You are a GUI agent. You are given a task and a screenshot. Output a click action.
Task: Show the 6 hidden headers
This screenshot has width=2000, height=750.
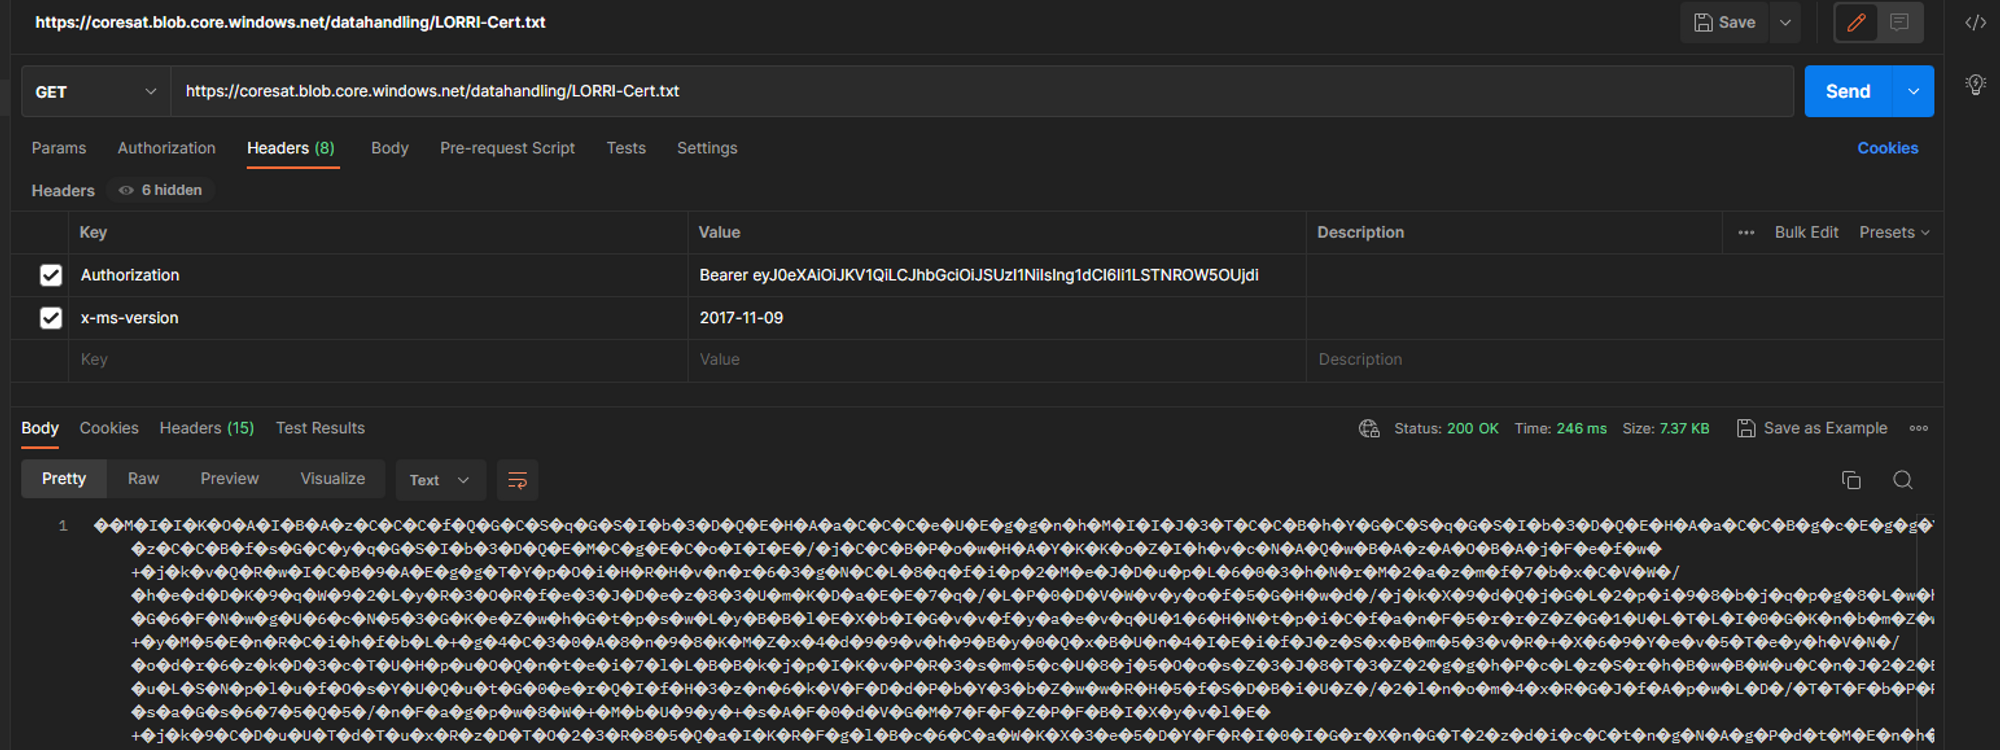coord(161,190)
